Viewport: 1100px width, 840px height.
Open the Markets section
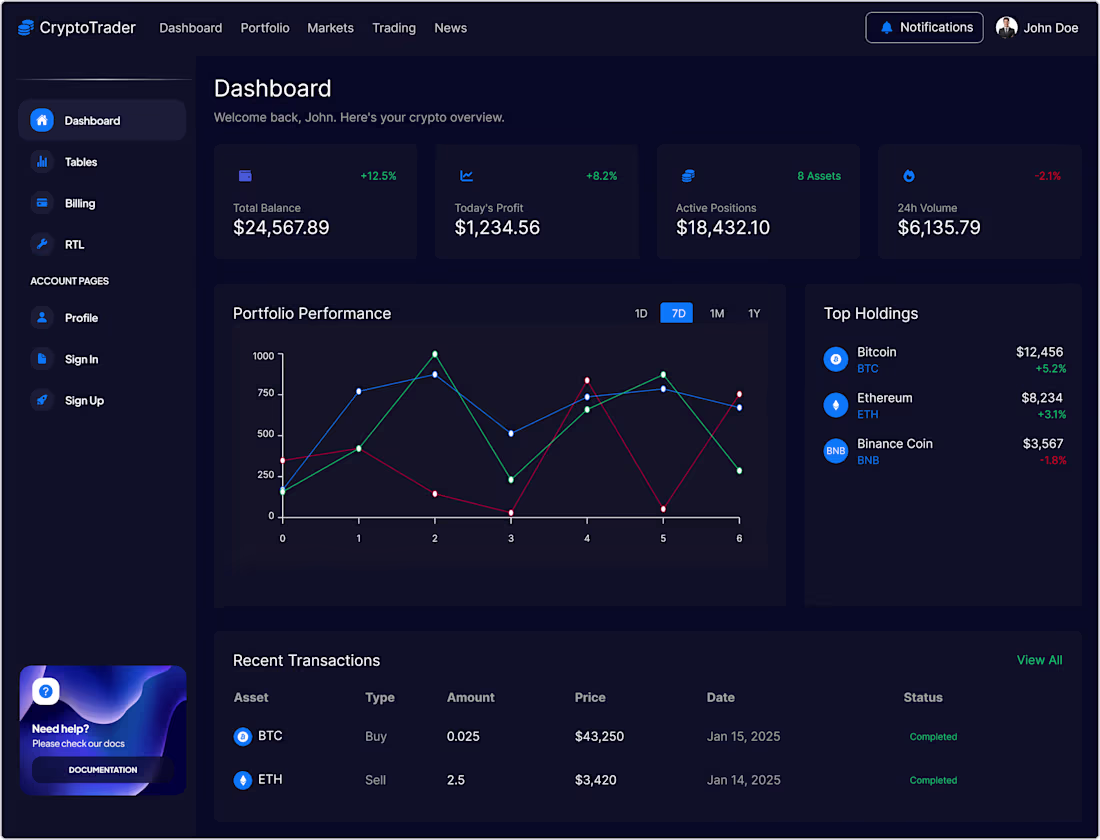[330, 28]
